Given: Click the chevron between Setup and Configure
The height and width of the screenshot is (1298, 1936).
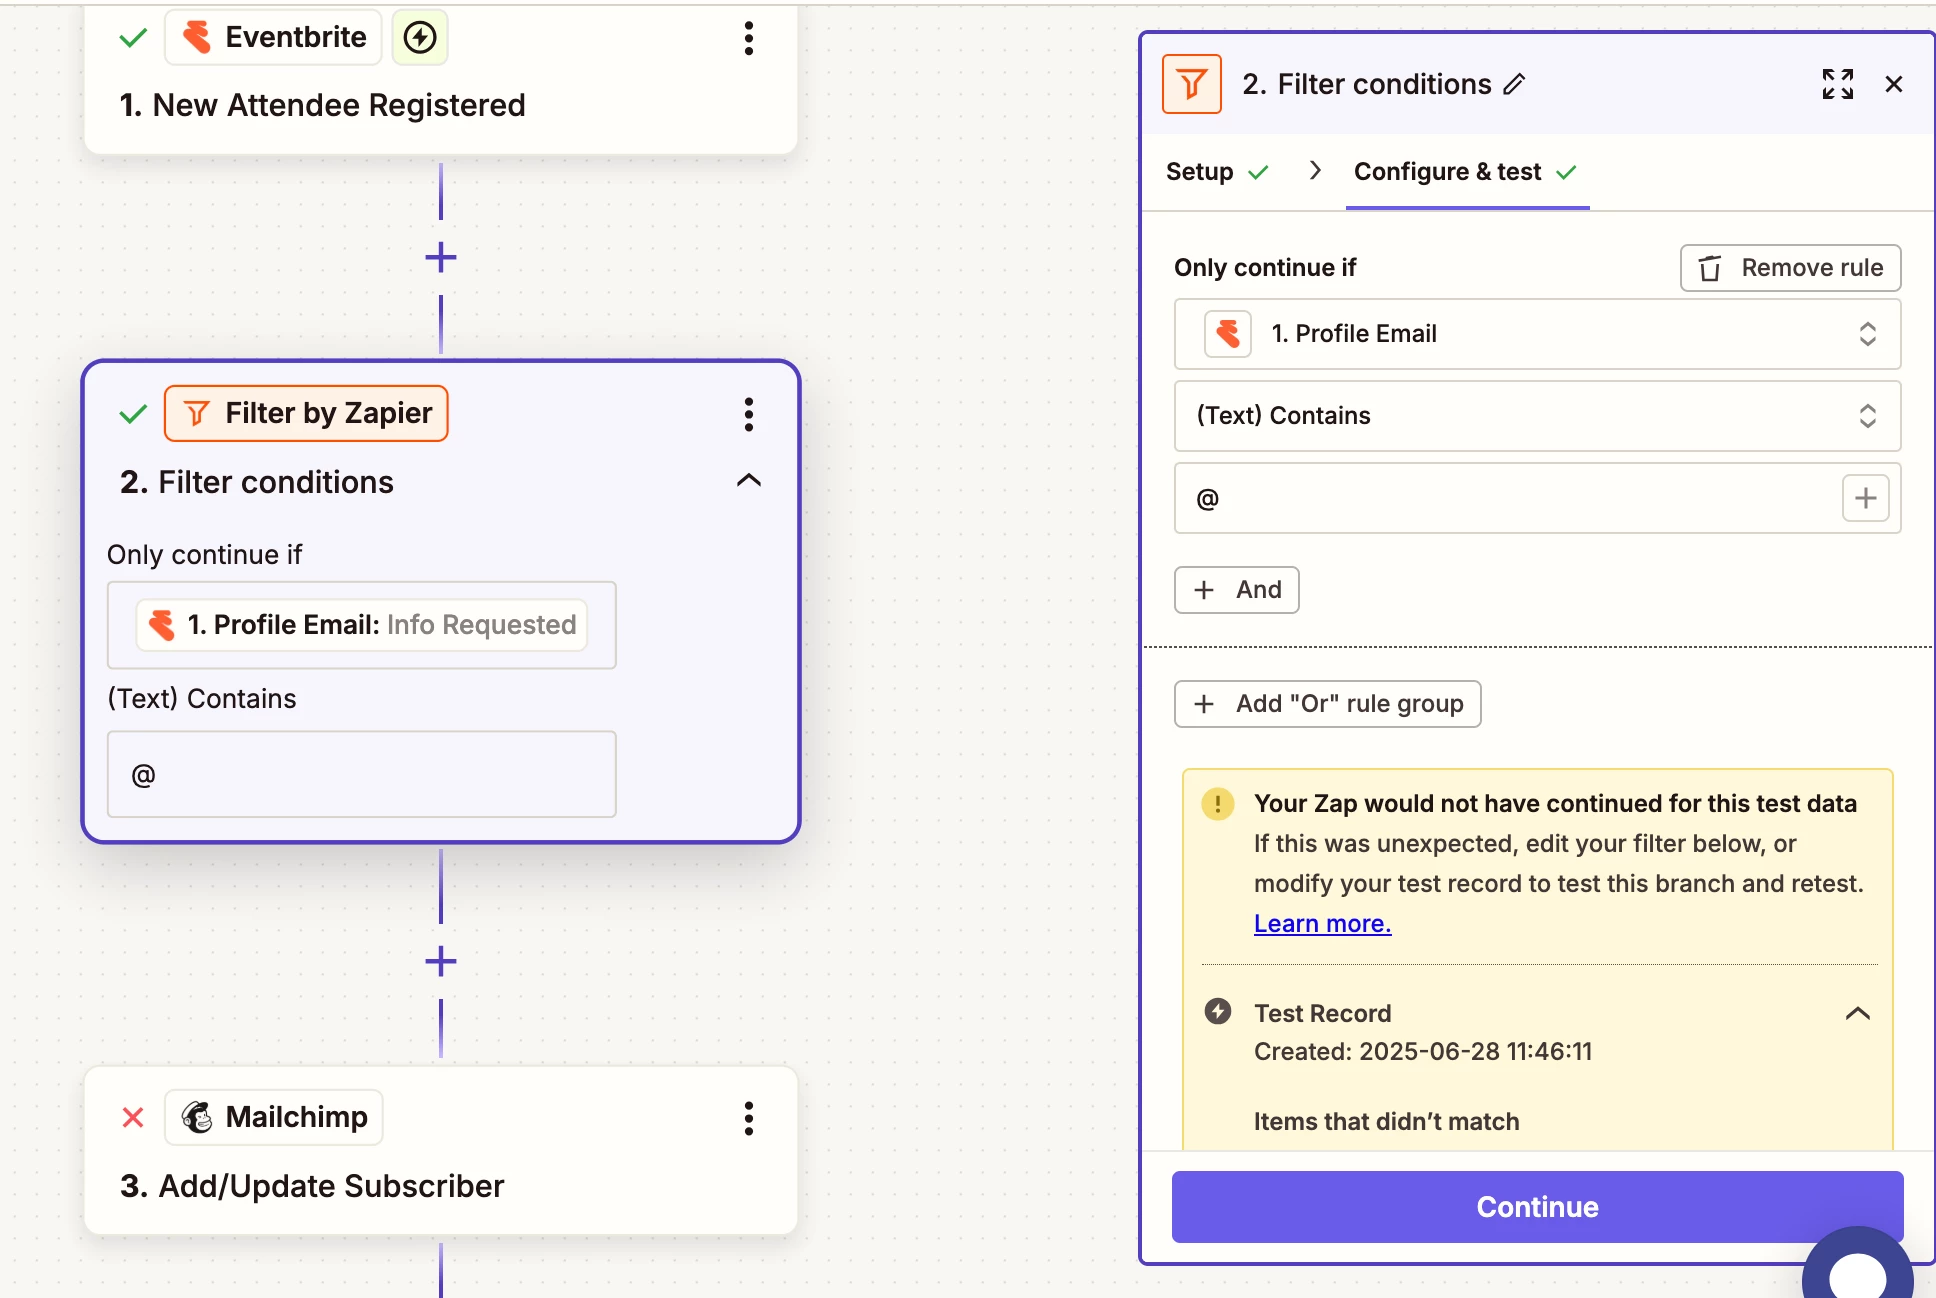Looking at the screenshot, I should pos(1315,171).
